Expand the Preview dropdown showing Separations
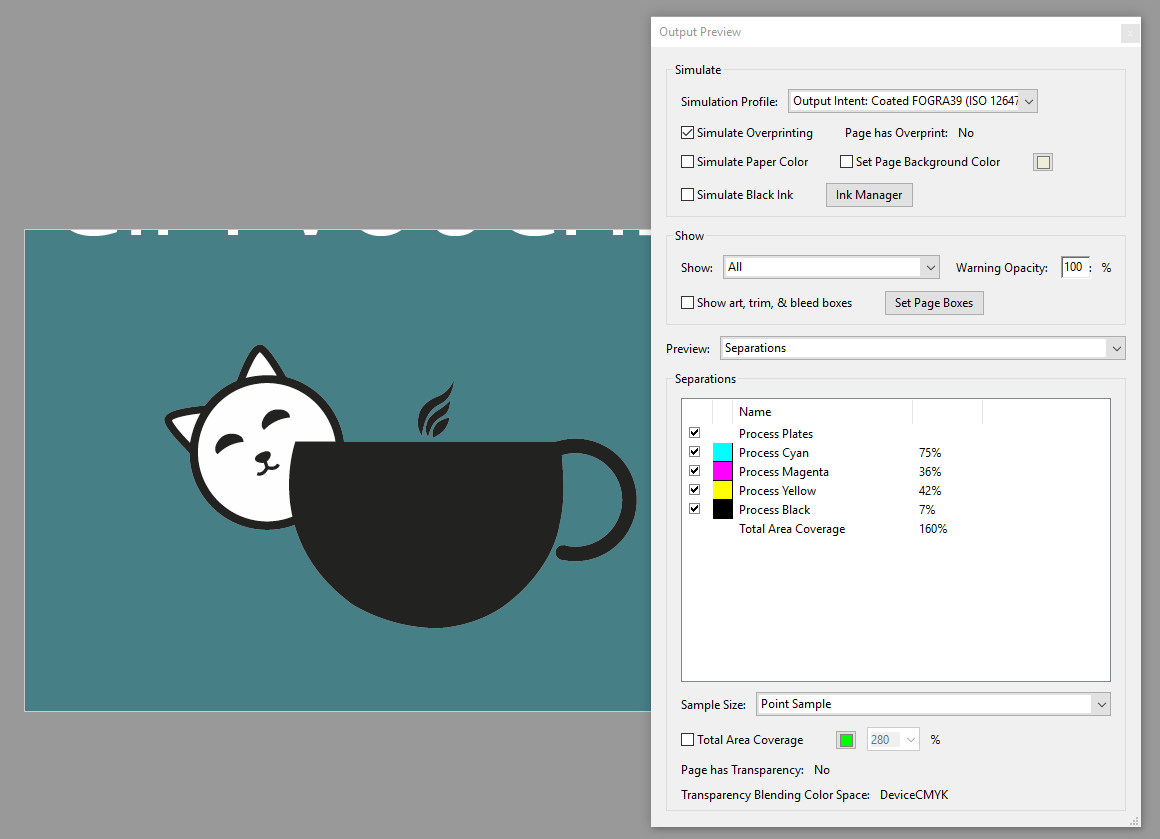 923,348
